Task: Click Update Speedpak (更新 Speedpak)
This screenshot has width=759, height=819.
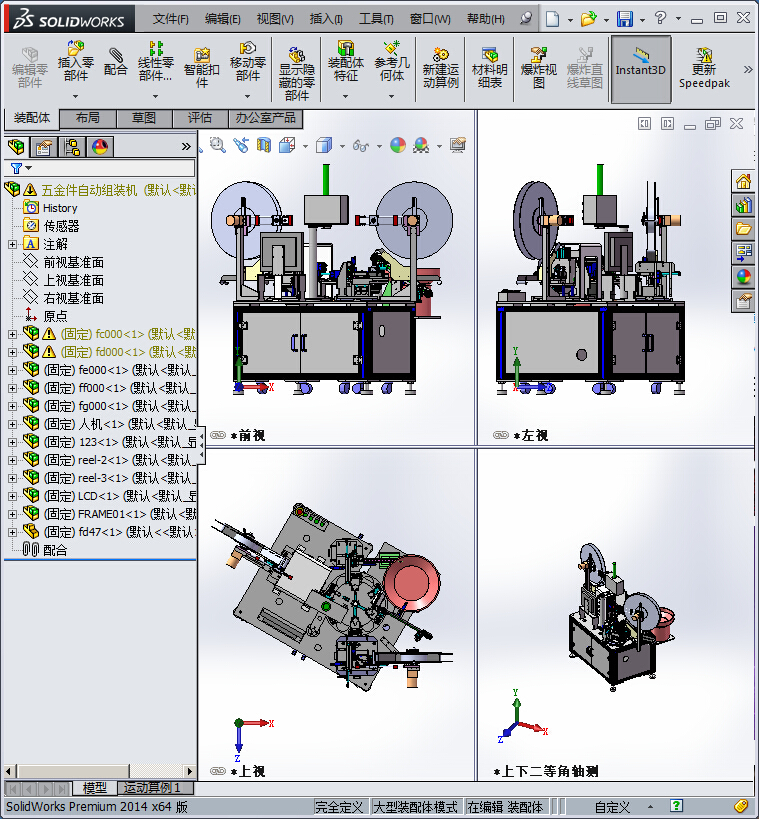Action: (x=704, y=68)
